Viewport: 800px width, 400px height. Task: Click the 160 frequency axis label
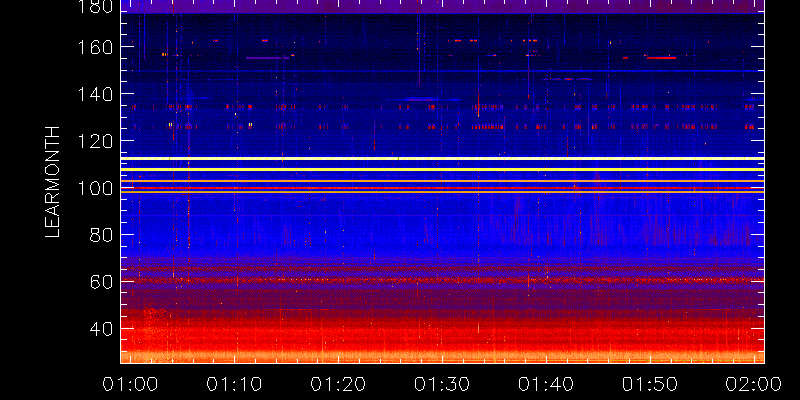95,48
